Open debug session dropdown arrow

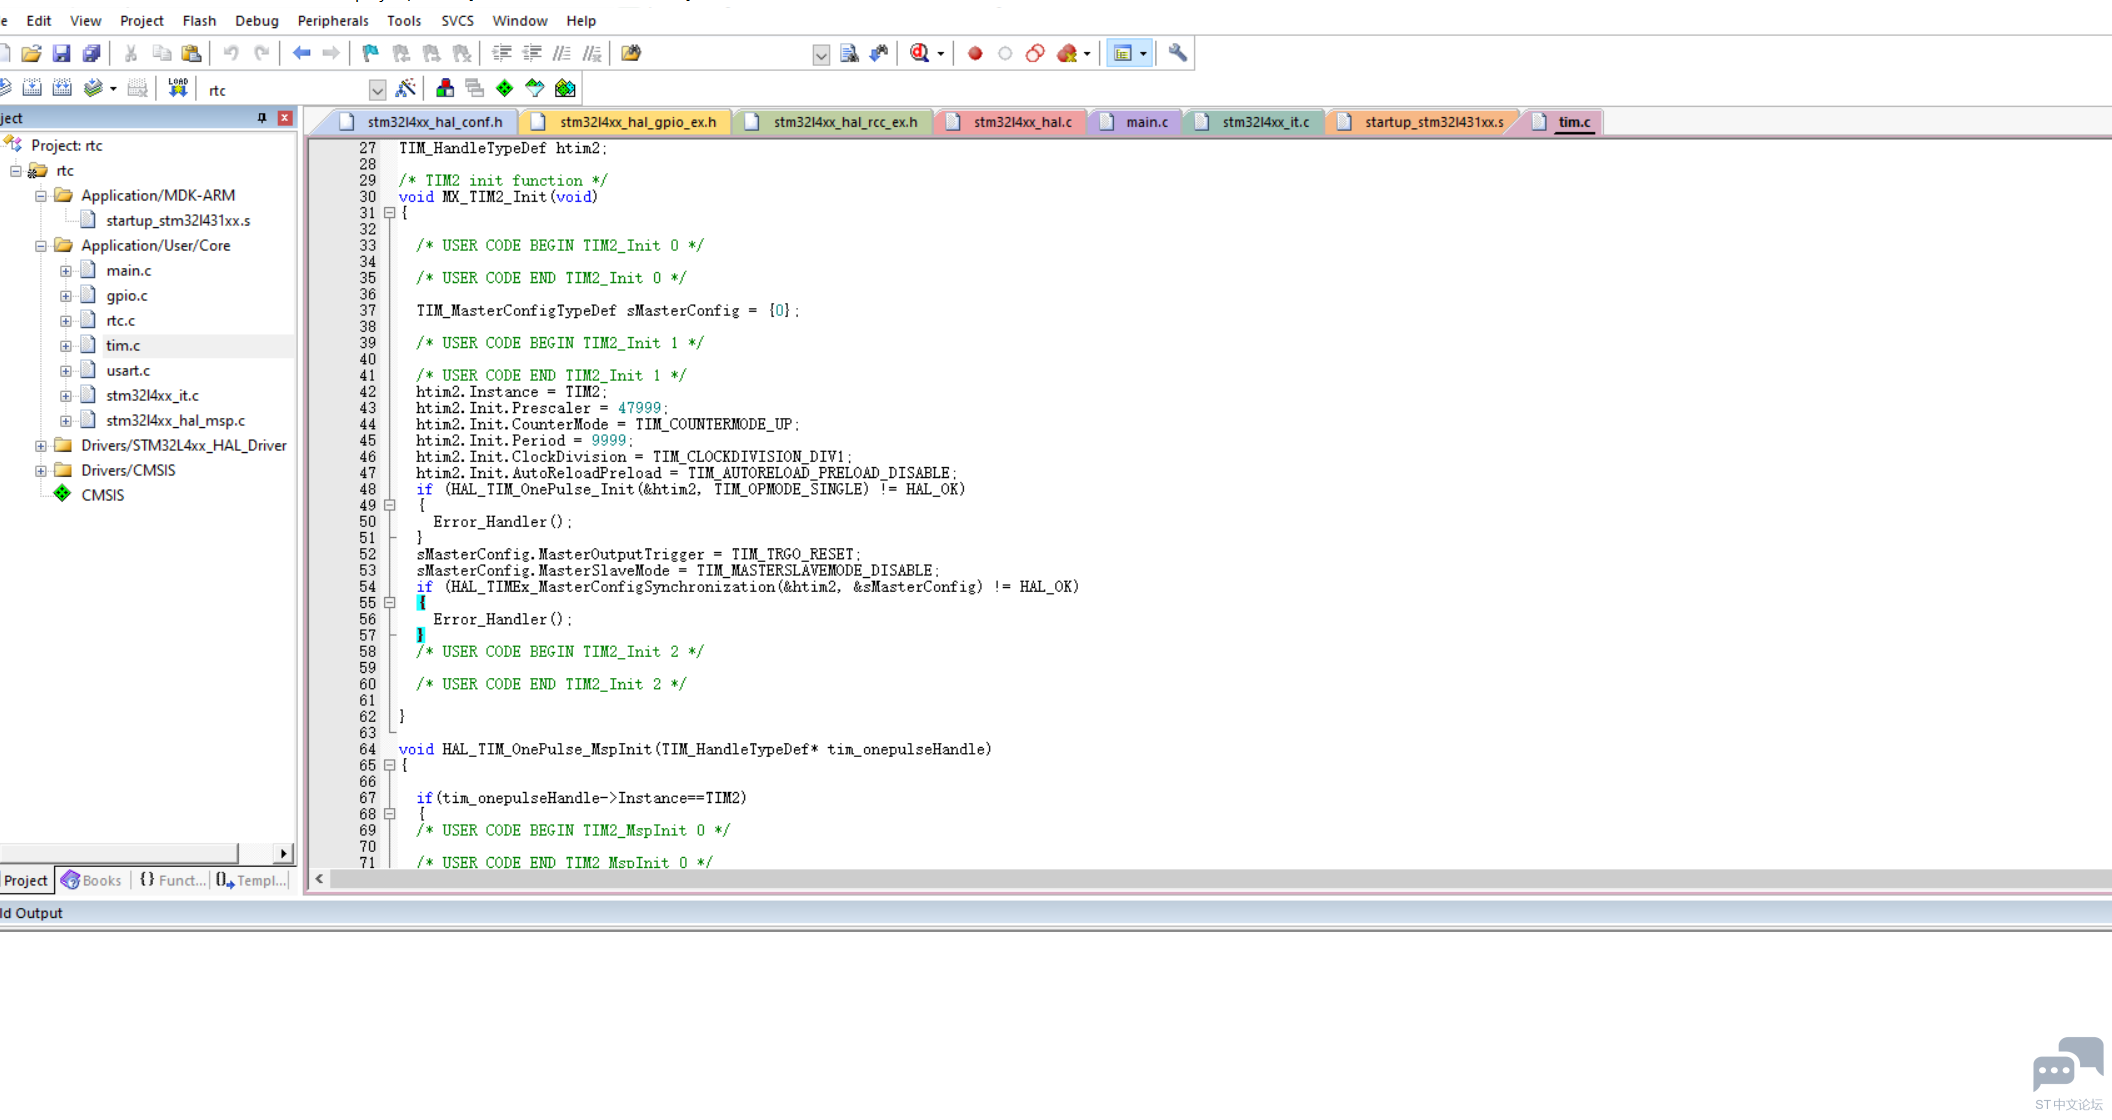click(941, 54)
